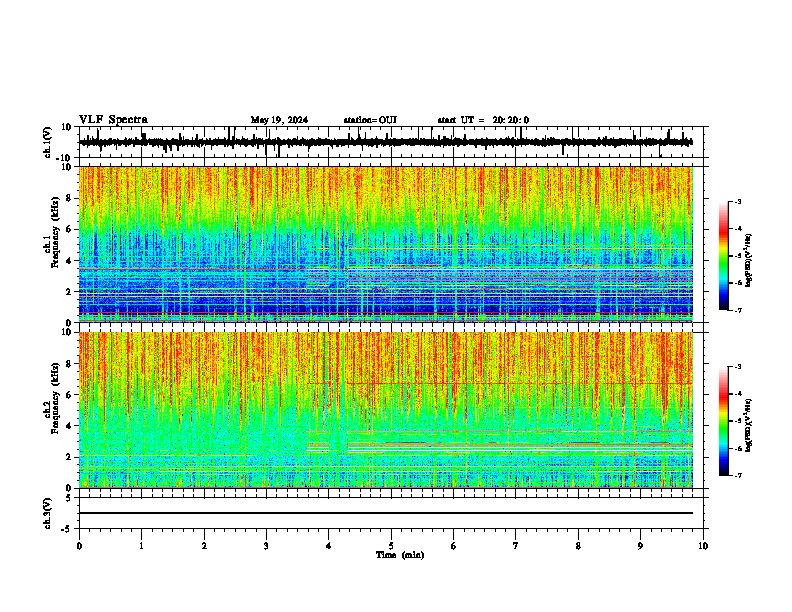
Task: Click time axis tick label '9'
Action: pyautogui.click(x=640, y=546)
